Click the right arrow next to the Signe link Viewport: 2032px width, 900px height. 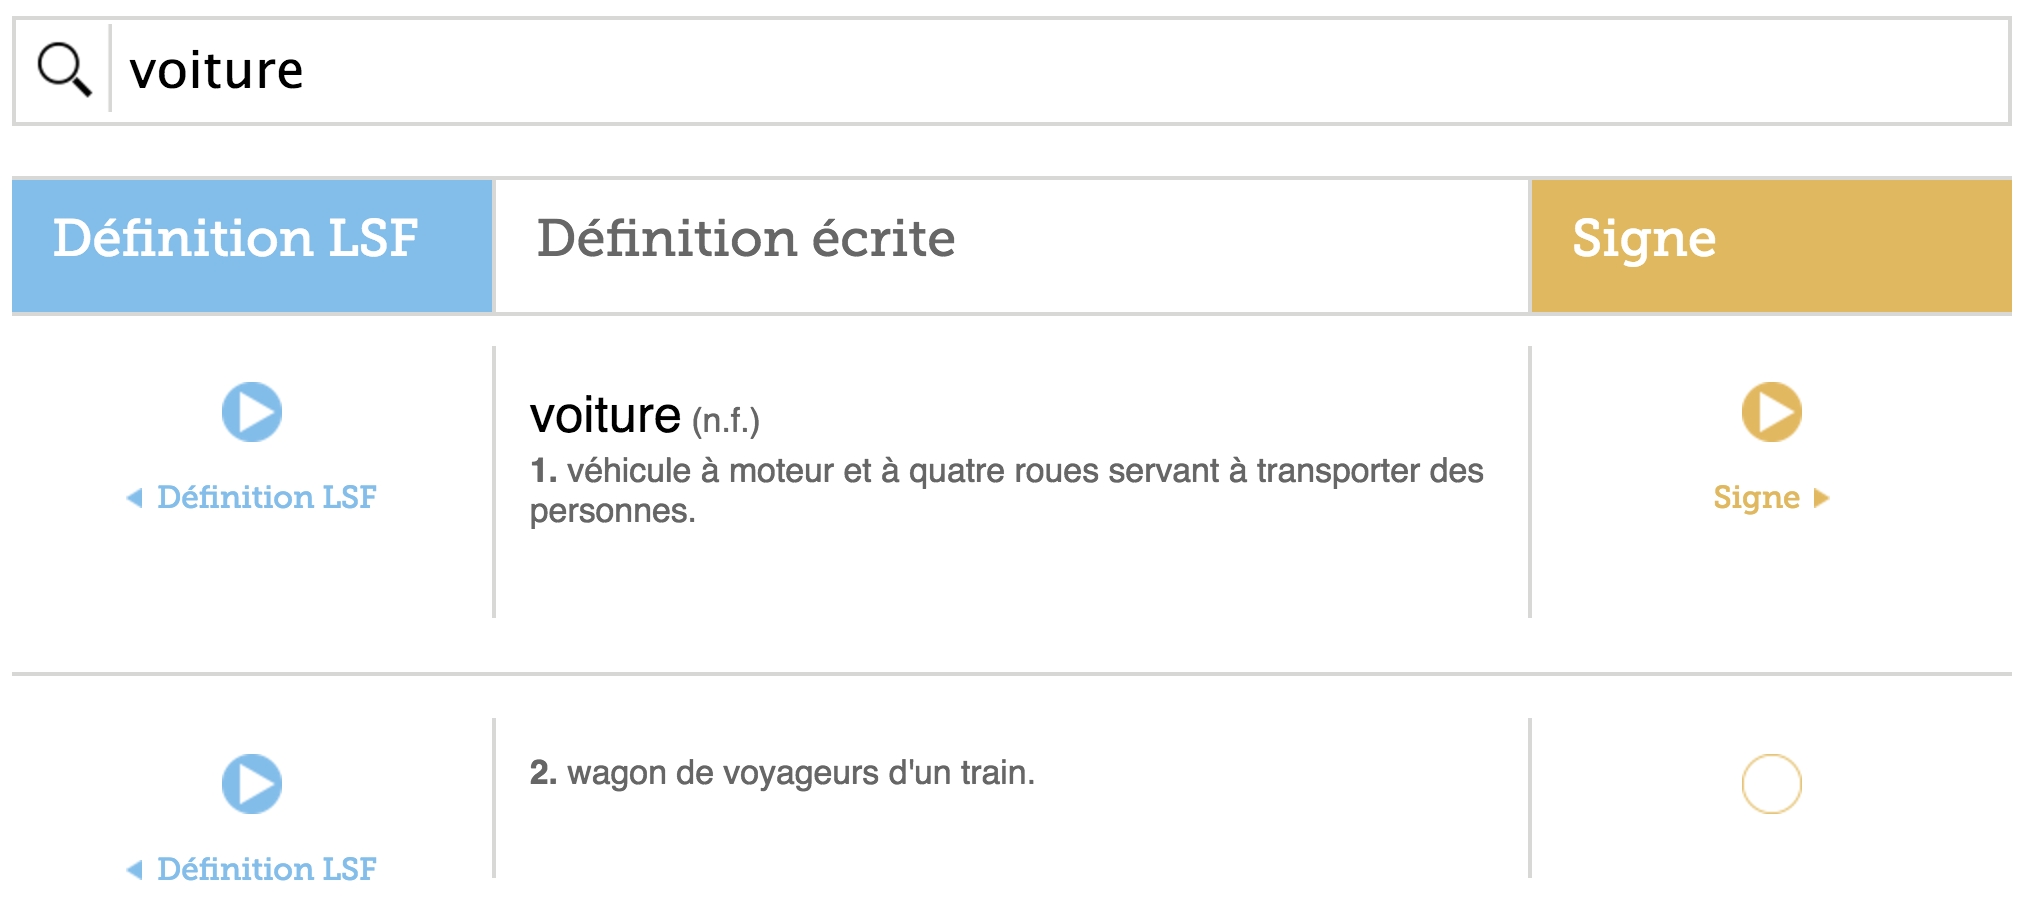1821,498
